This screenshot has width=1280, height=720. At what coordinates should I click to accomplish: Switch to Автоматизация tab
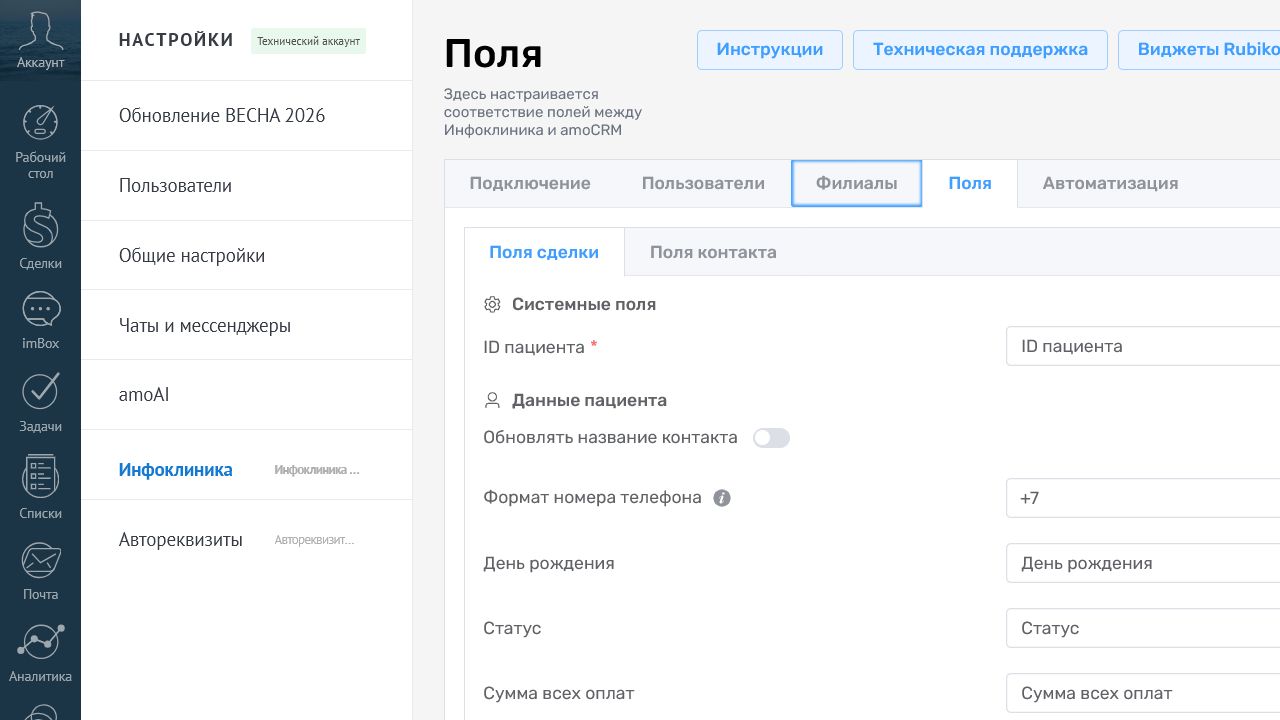[1110, 183]
